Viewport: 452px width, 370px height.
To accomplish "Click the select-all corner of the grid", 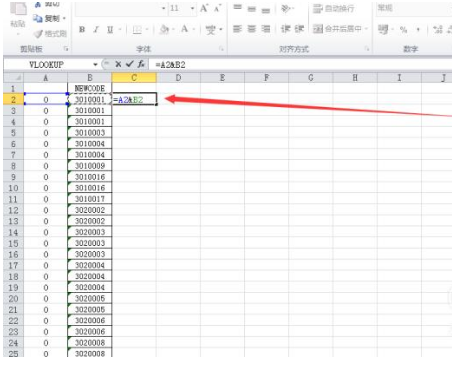I will [13, 78].
